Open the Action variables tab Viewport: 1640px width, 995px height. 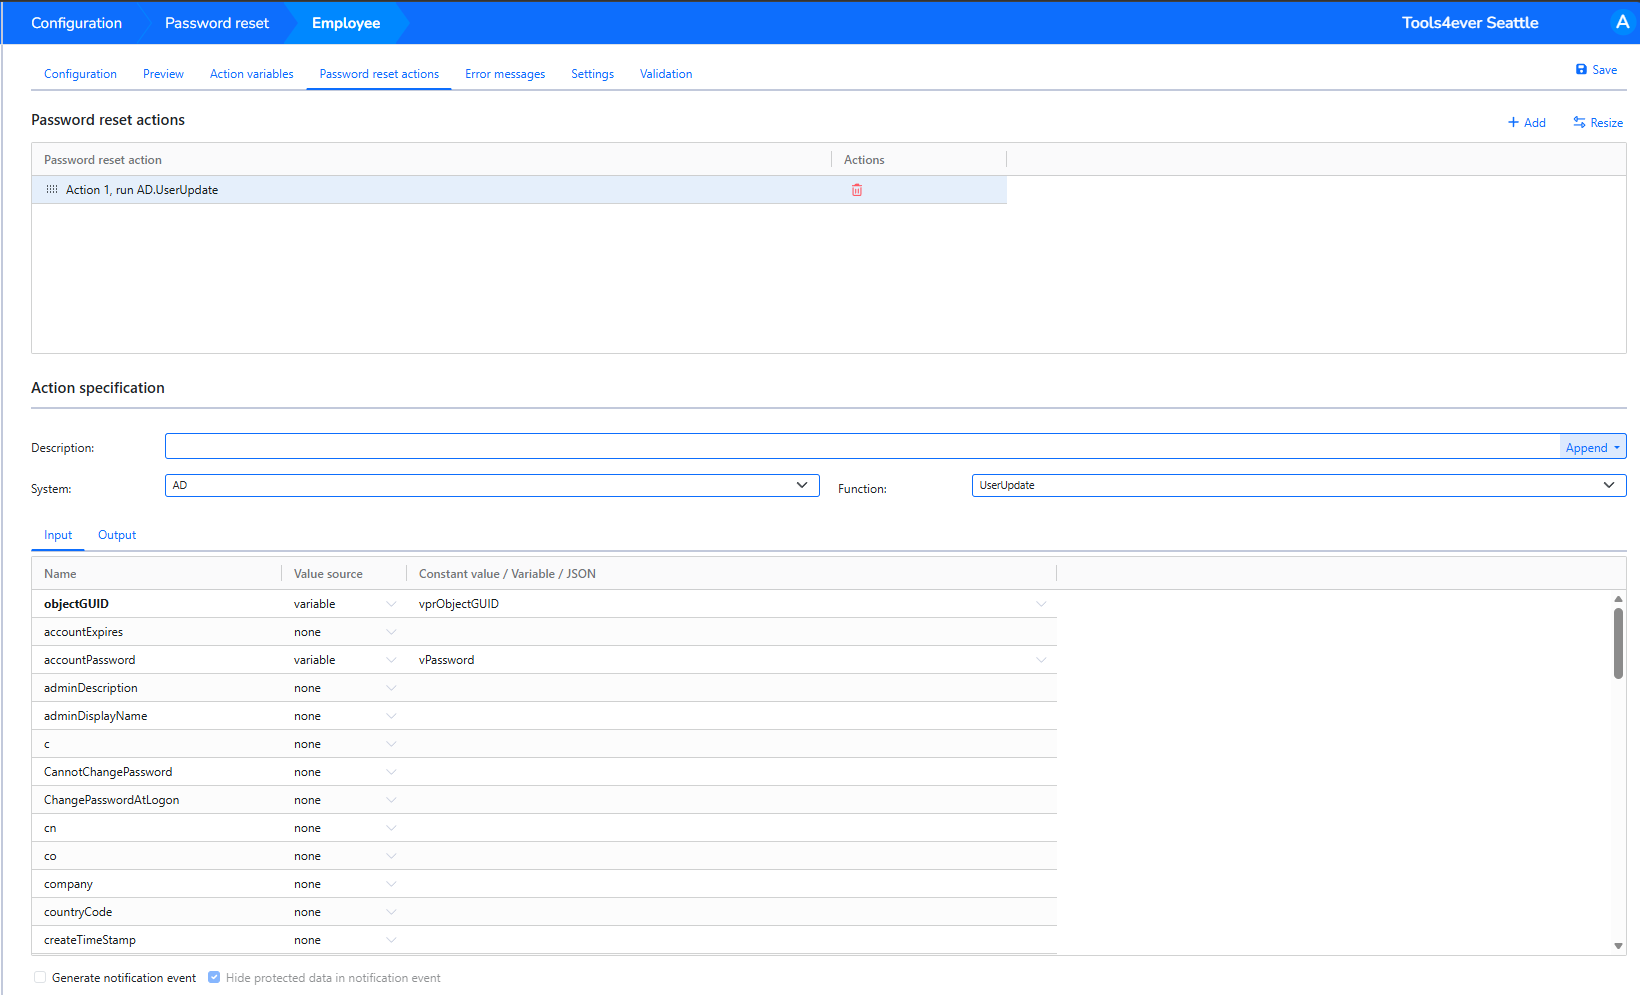[x=252, y=74]
